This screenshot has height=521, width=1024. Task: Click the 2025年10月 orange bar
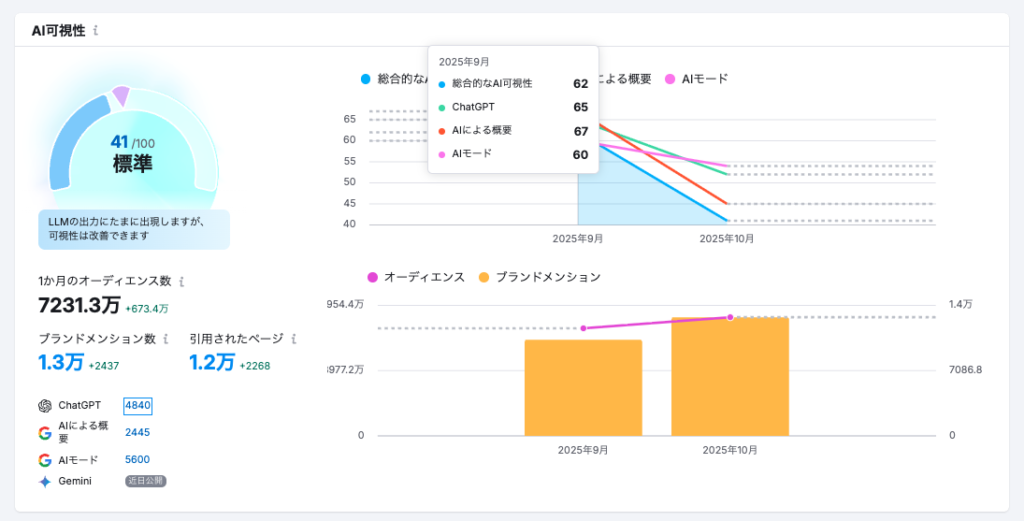pos(730,377)
